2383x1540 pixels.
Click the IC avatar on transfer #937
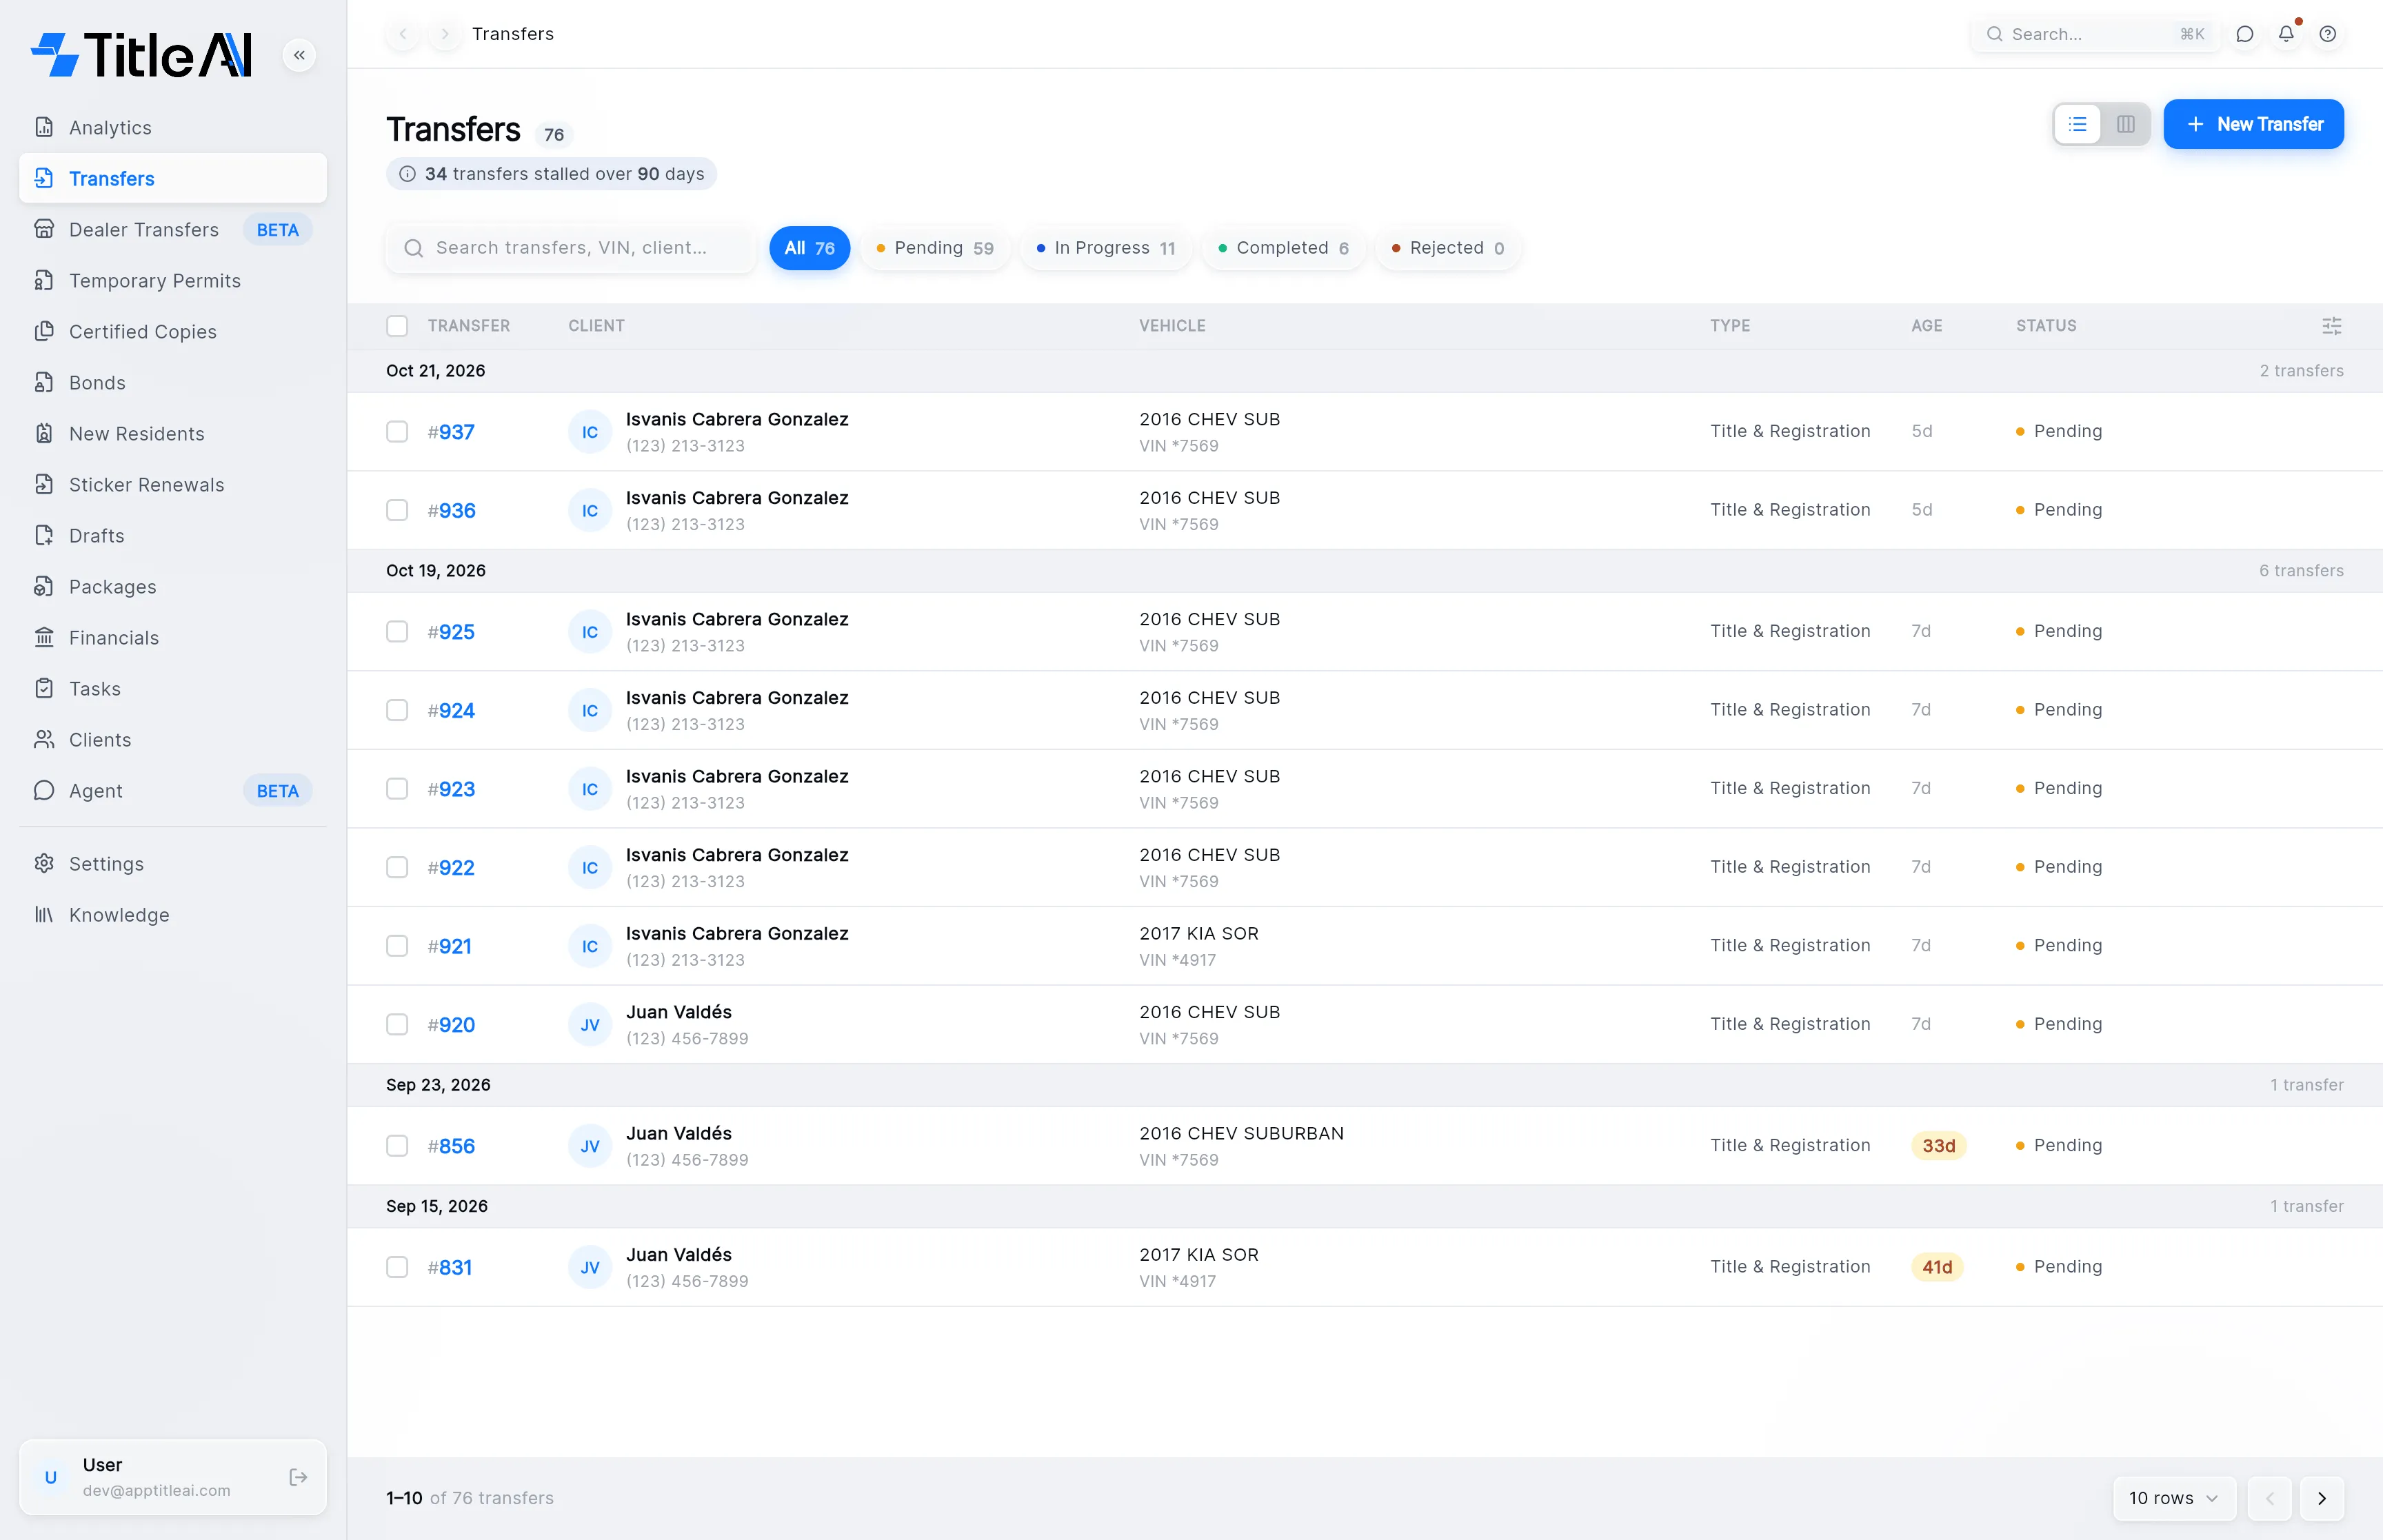[590, 432]
